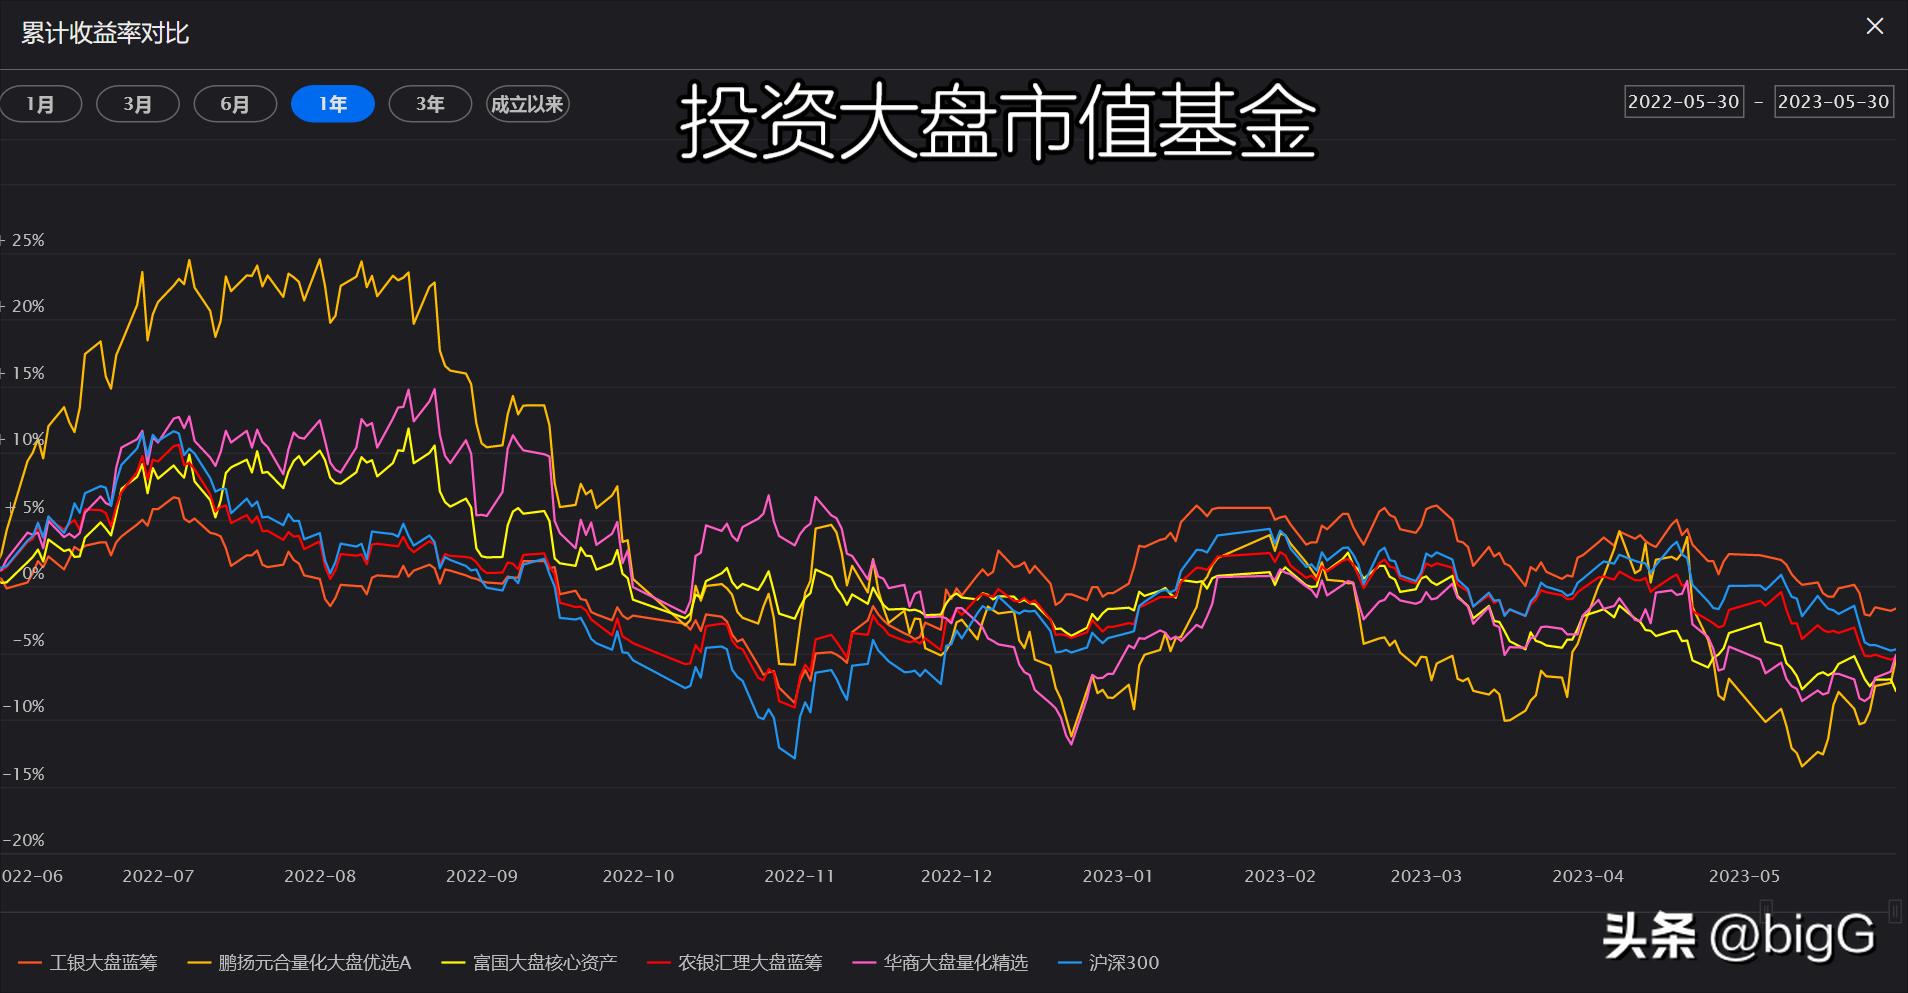This screenshot has width=1908, height=993.
Task: Switch to the 3年 period
Action: coord(430,103)
